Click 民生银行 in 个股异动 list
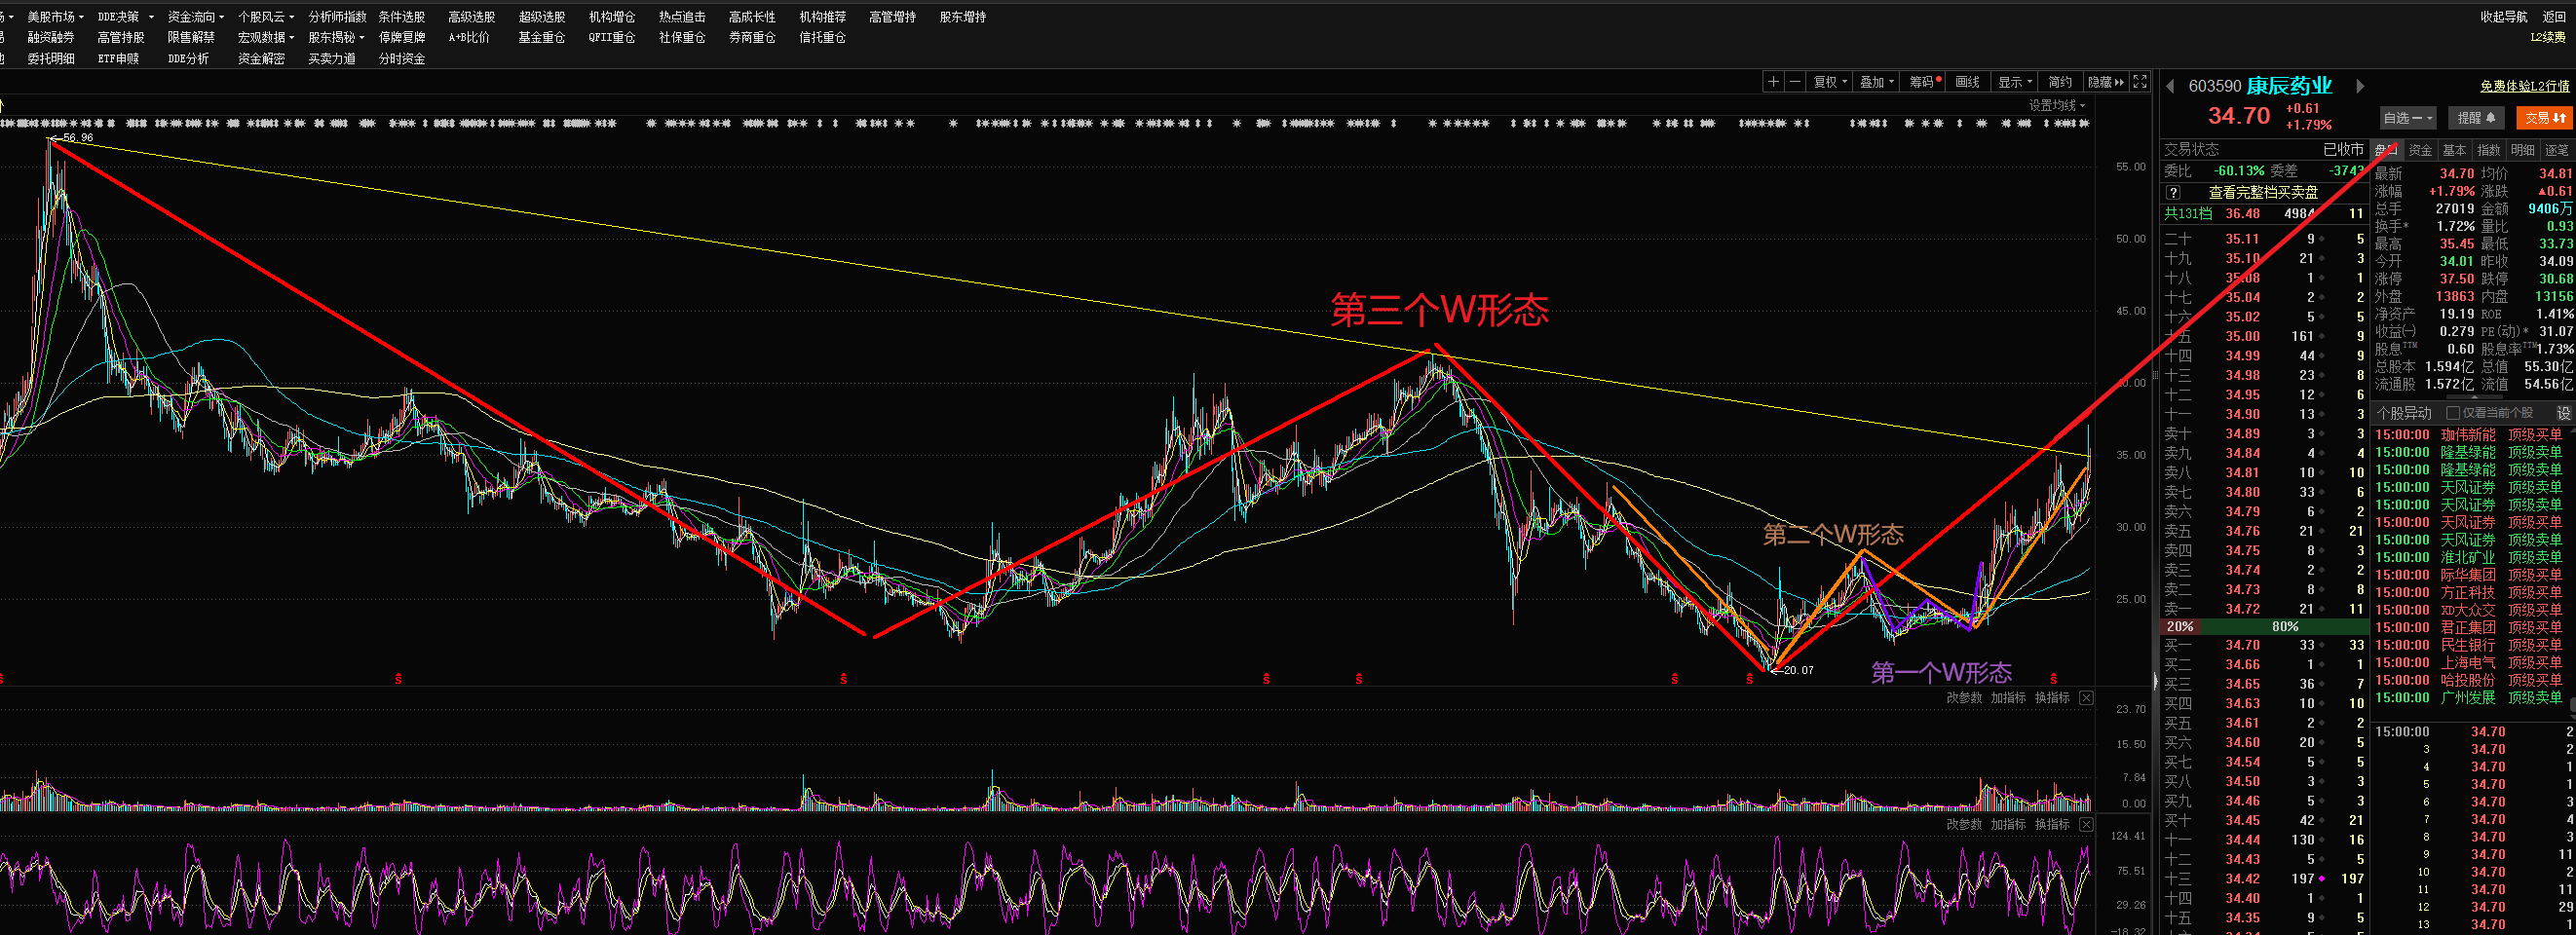The image size is (2576, 935). (2468, 645)
